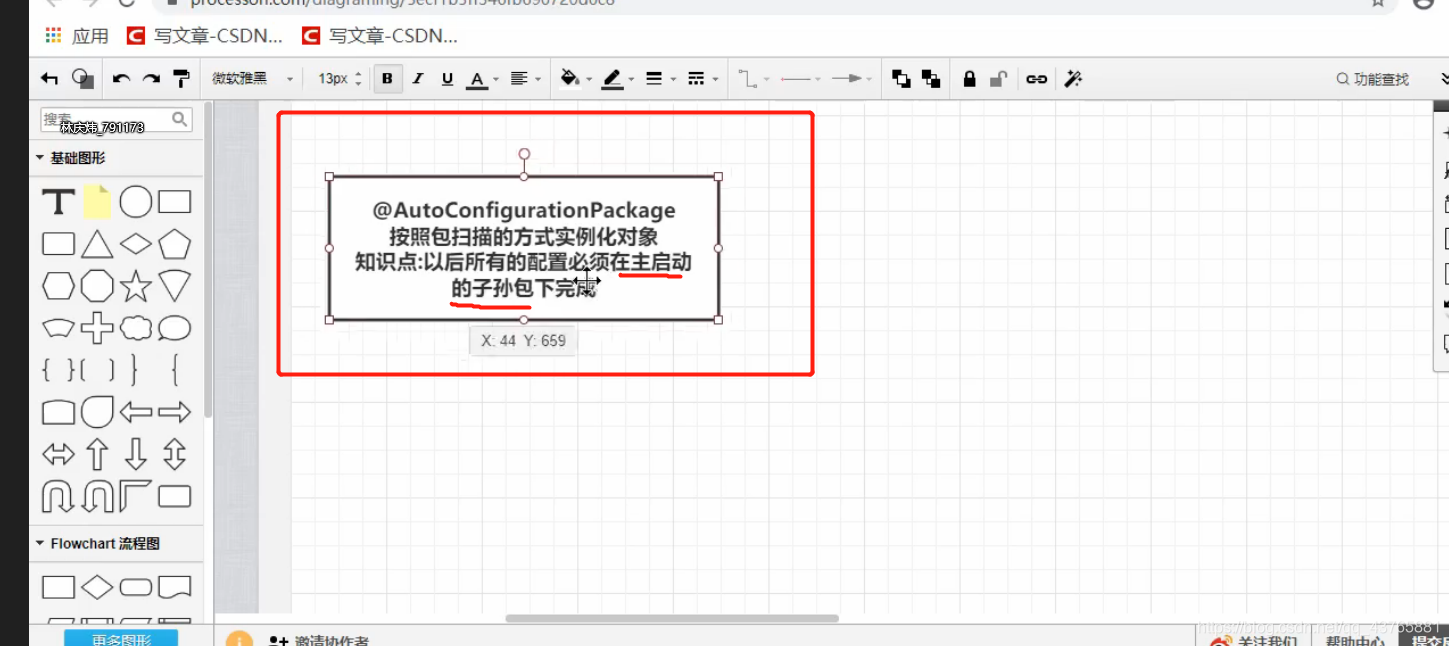This screenshot has width=1449, height=646.
Task: Open the text alignment dropdown
Action: tap(526, 79)
